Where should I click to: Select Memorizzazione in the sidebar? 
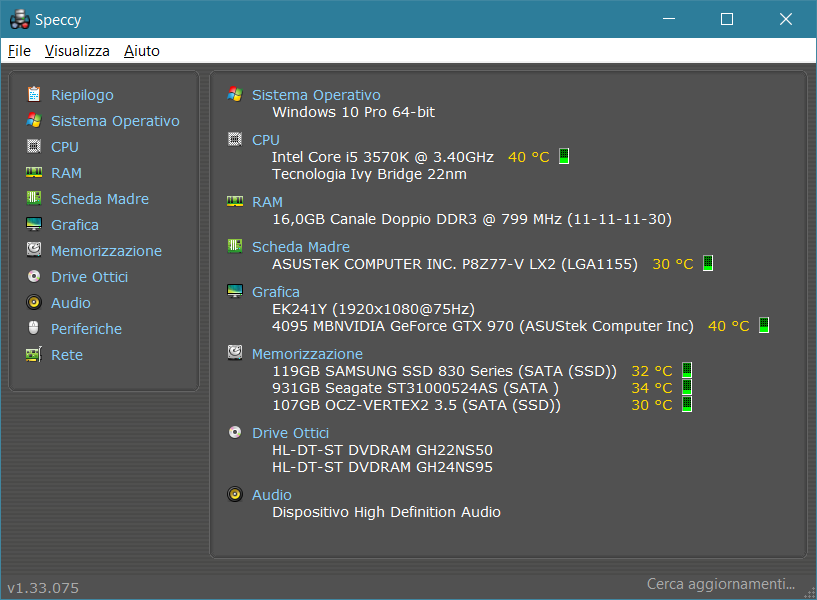106,251
